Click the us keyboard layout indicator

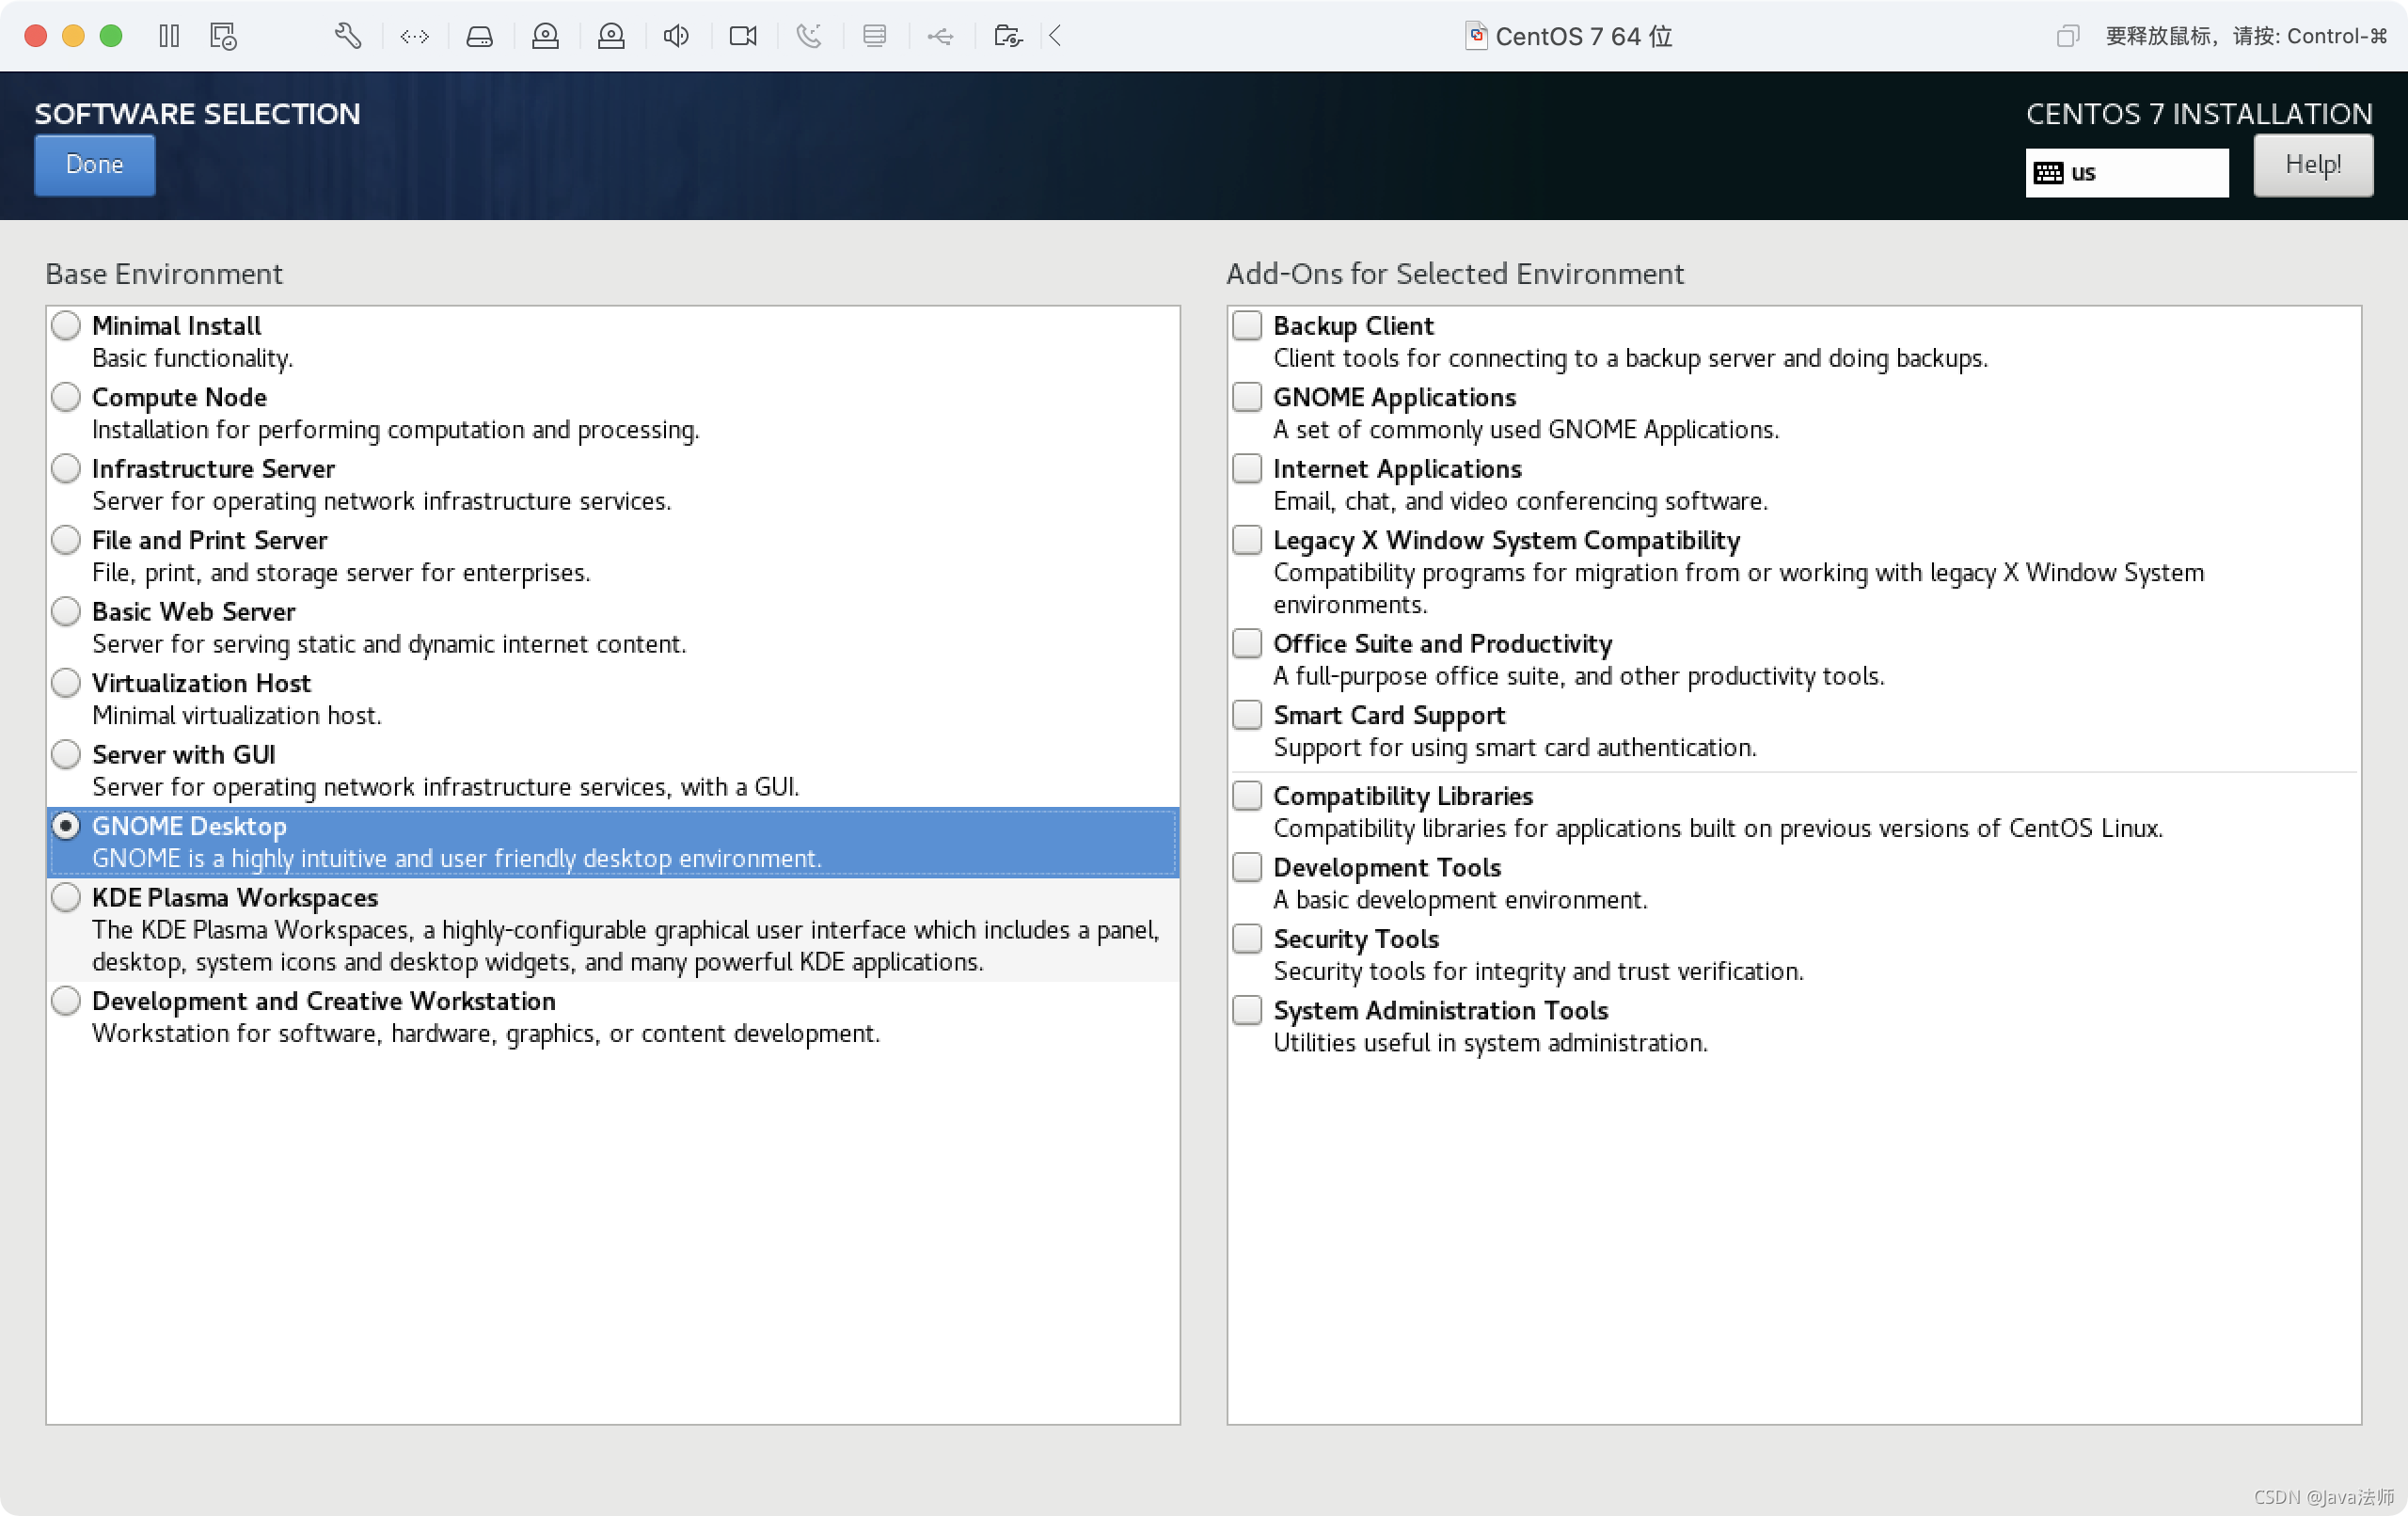pos(2126,172)
